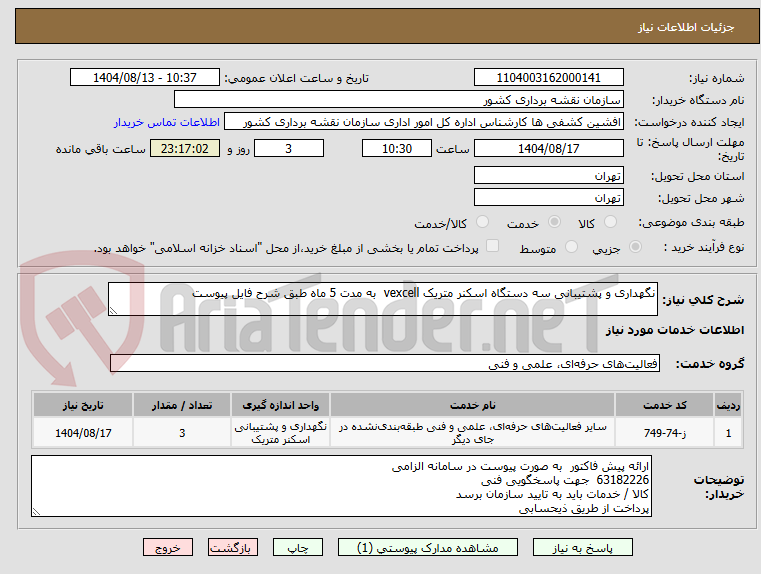Click the پاسخ به نیاز button
Screen dimensions: 761x574
tap(582, 547)
